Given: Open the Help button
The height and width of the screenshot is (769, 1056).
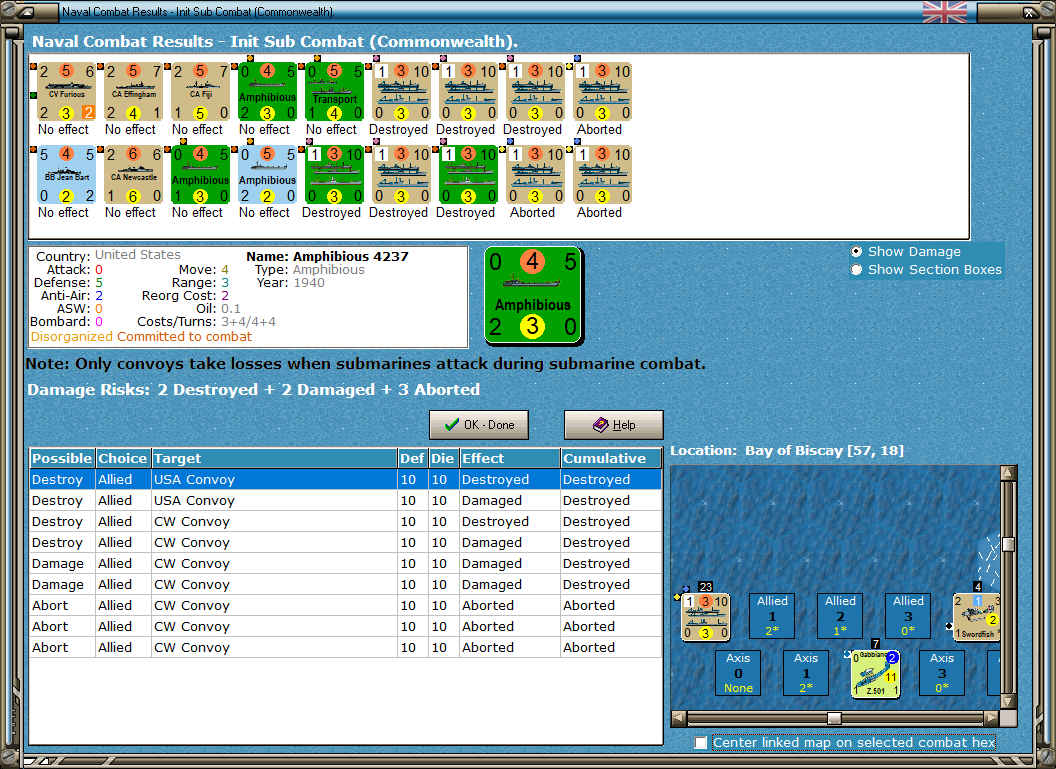Looking at the screenshot, I should 614,425.
